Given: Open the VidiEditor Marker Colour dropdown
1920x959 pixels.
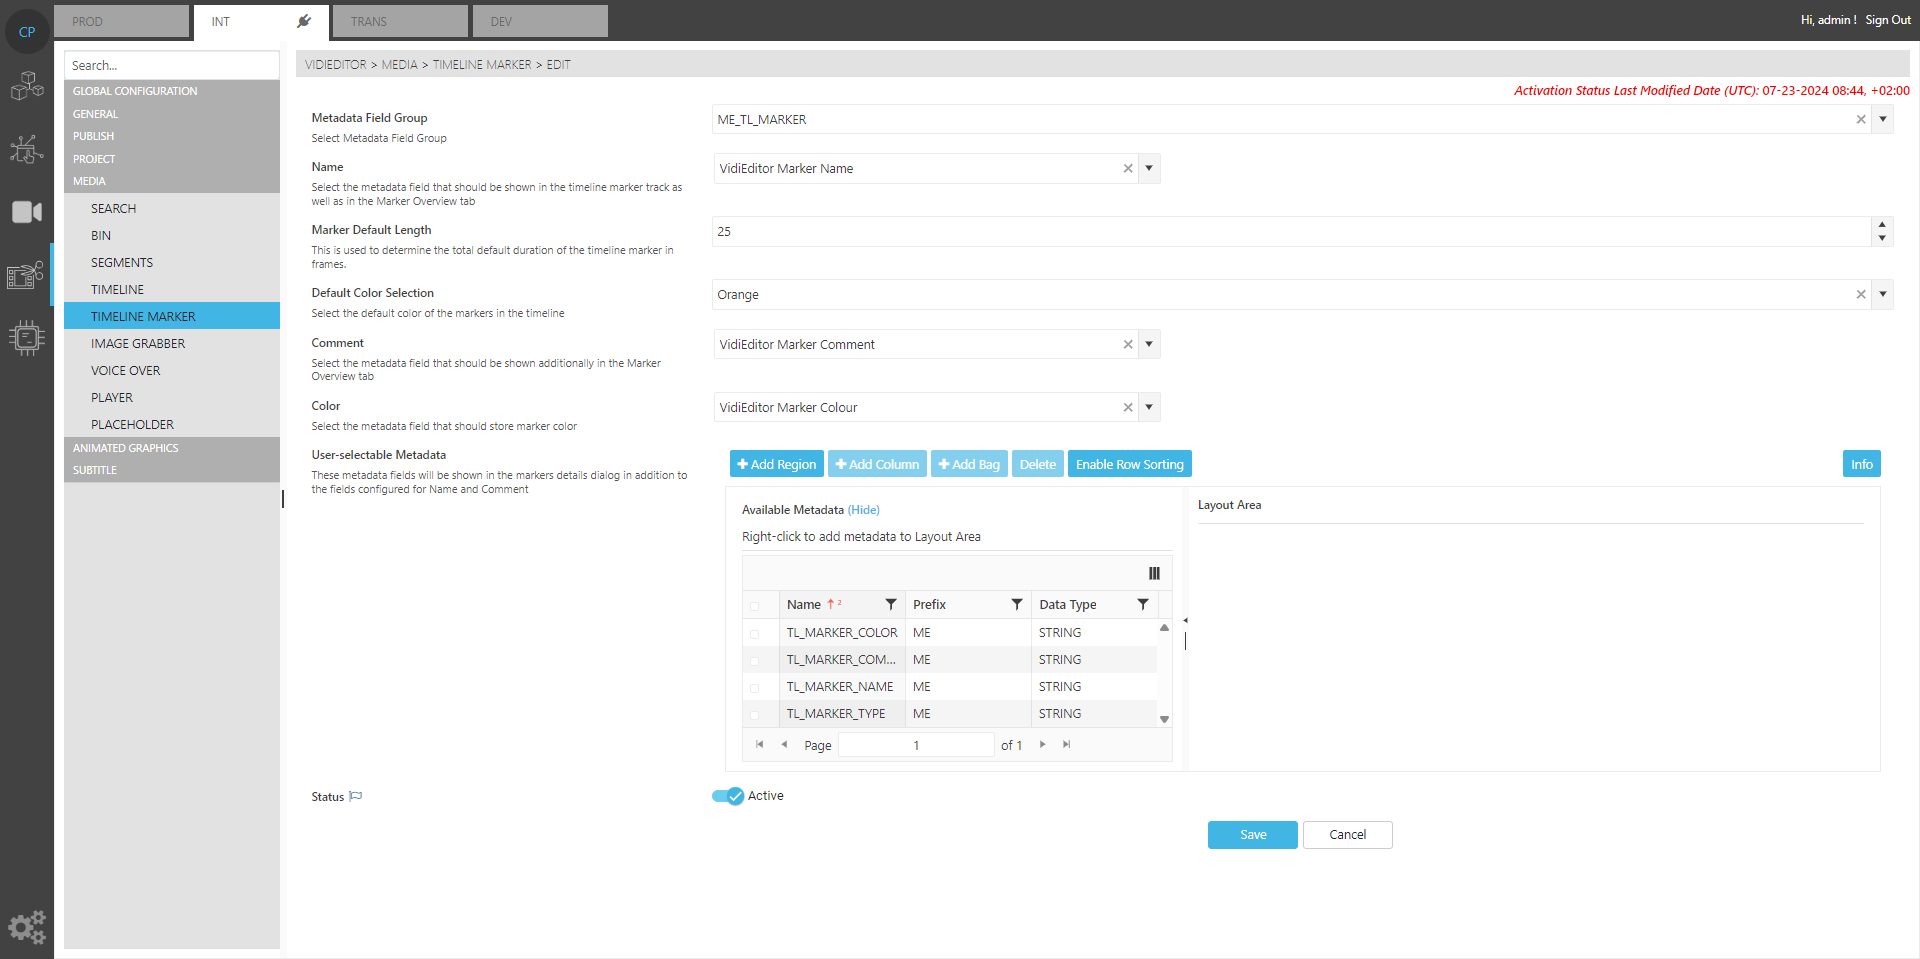Looking at the screenshot, I should click(x=1149, y=407).
